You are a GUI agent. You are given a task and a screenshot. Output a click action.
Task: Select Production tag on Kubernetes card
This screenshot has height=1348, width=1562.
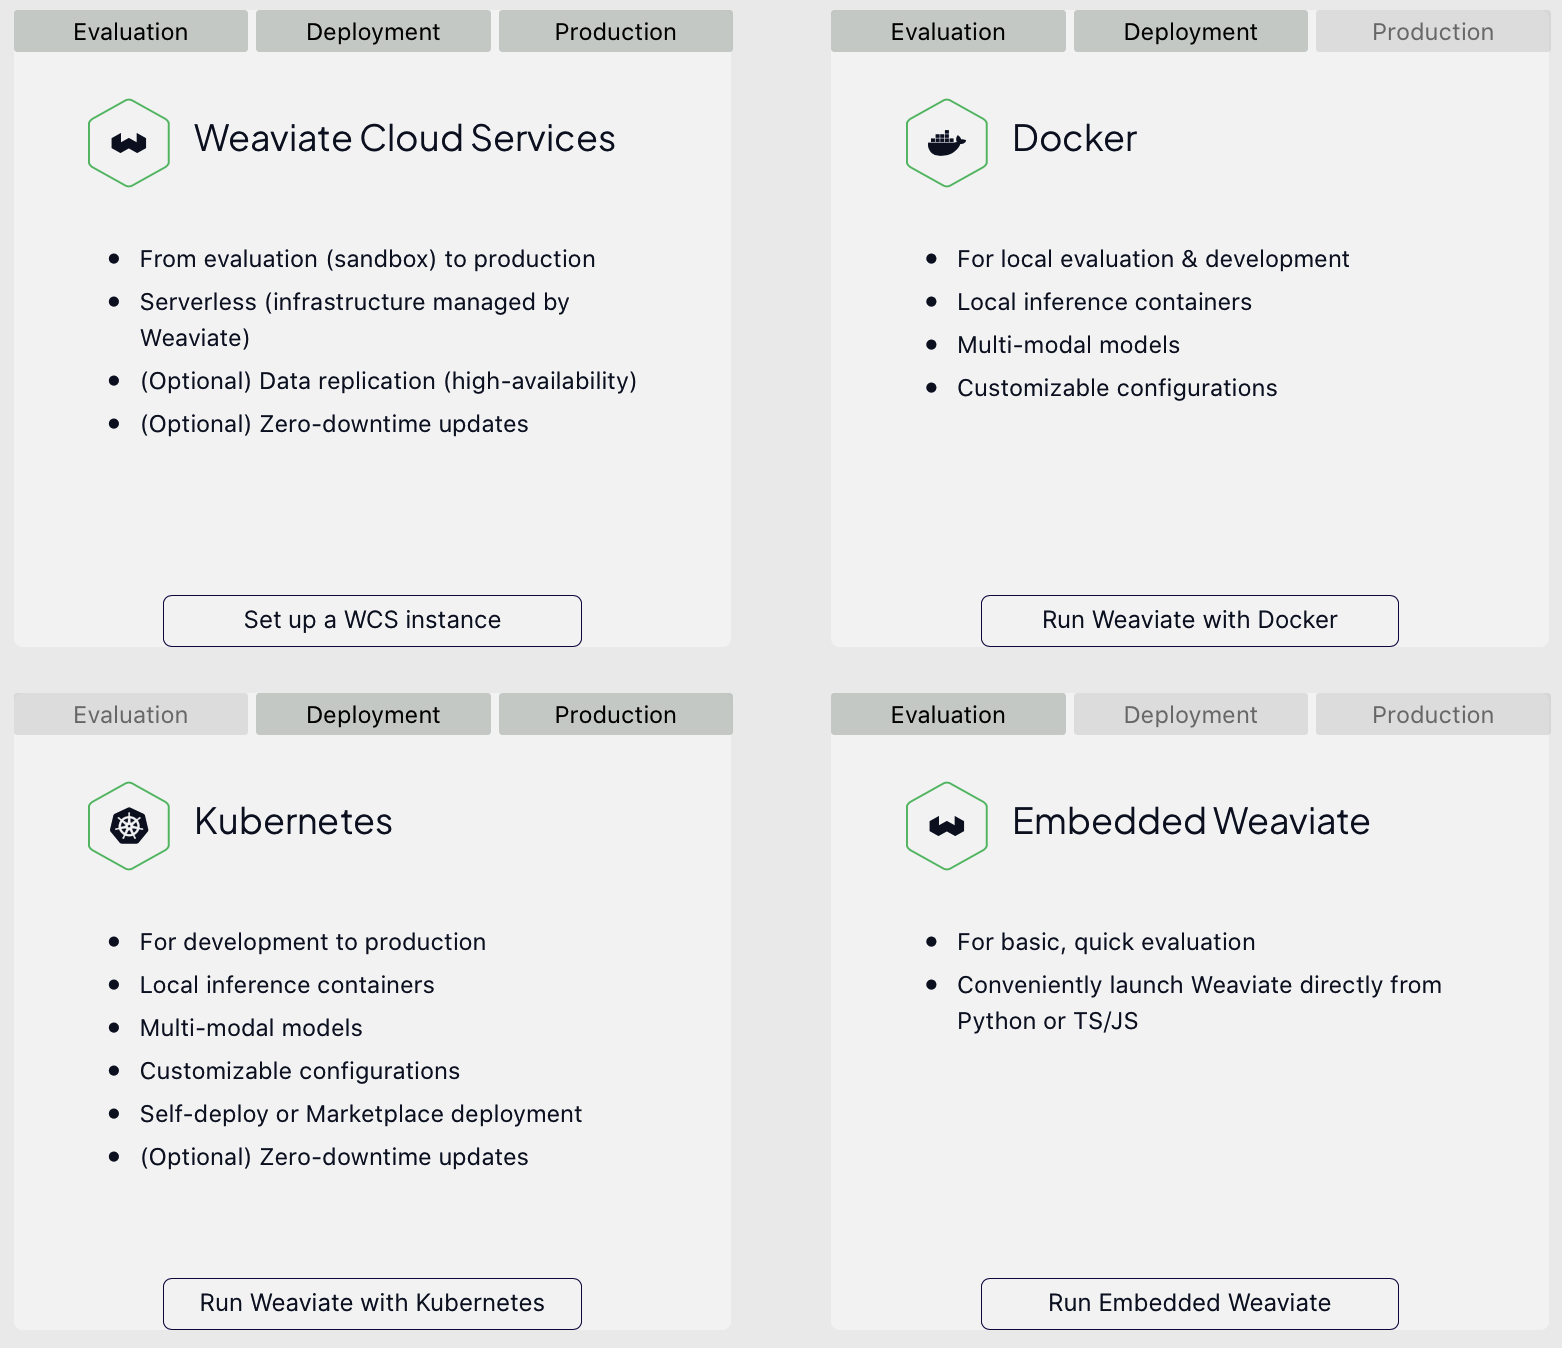pyautogui.click(x=616, y=714)
